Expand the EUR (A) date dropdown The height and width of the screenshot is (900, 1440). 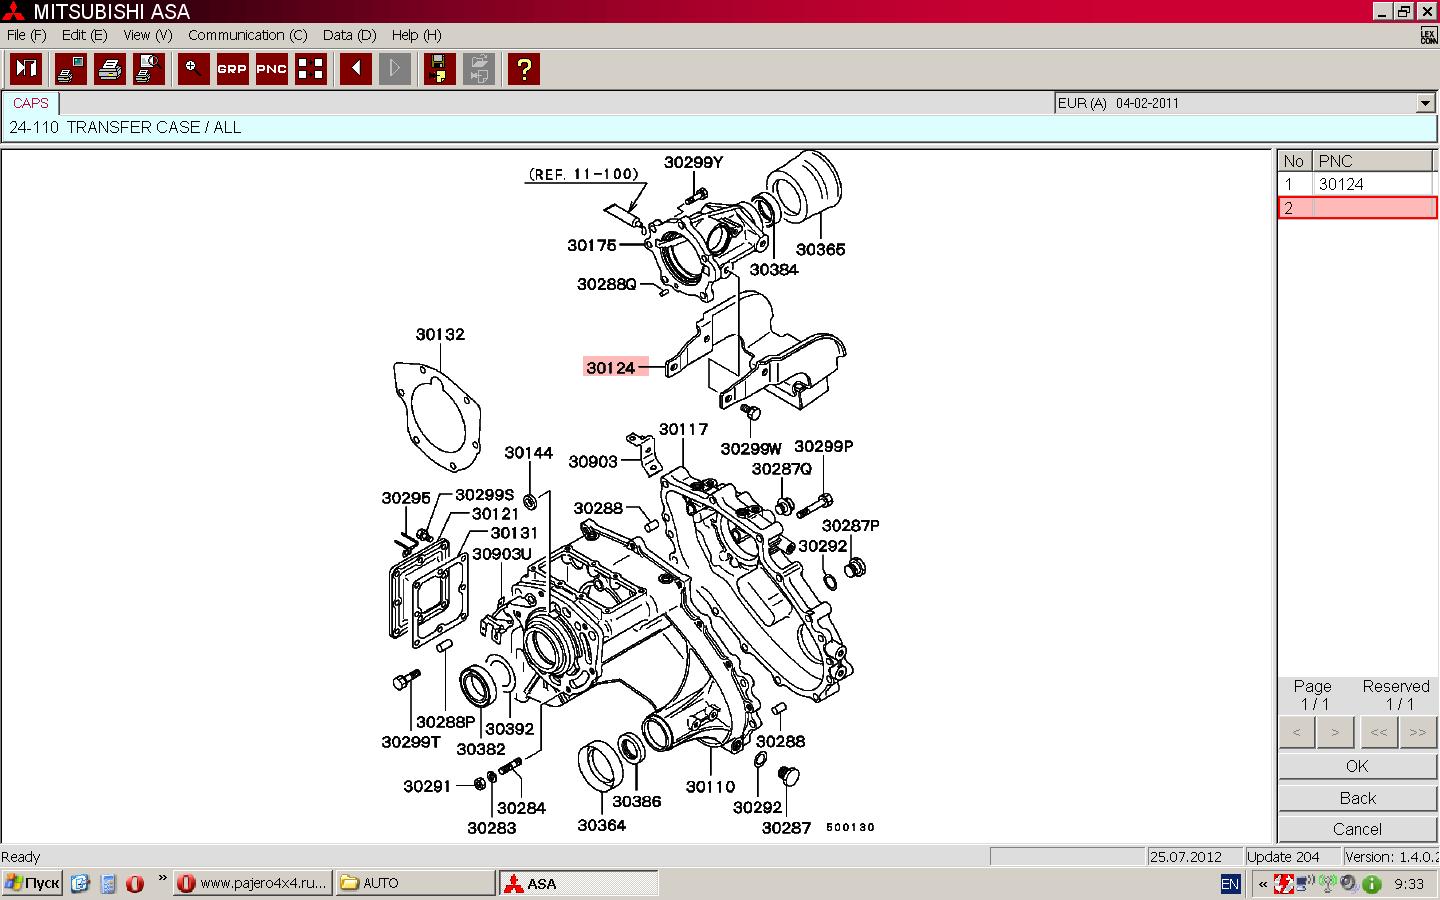coord(1426,103)
